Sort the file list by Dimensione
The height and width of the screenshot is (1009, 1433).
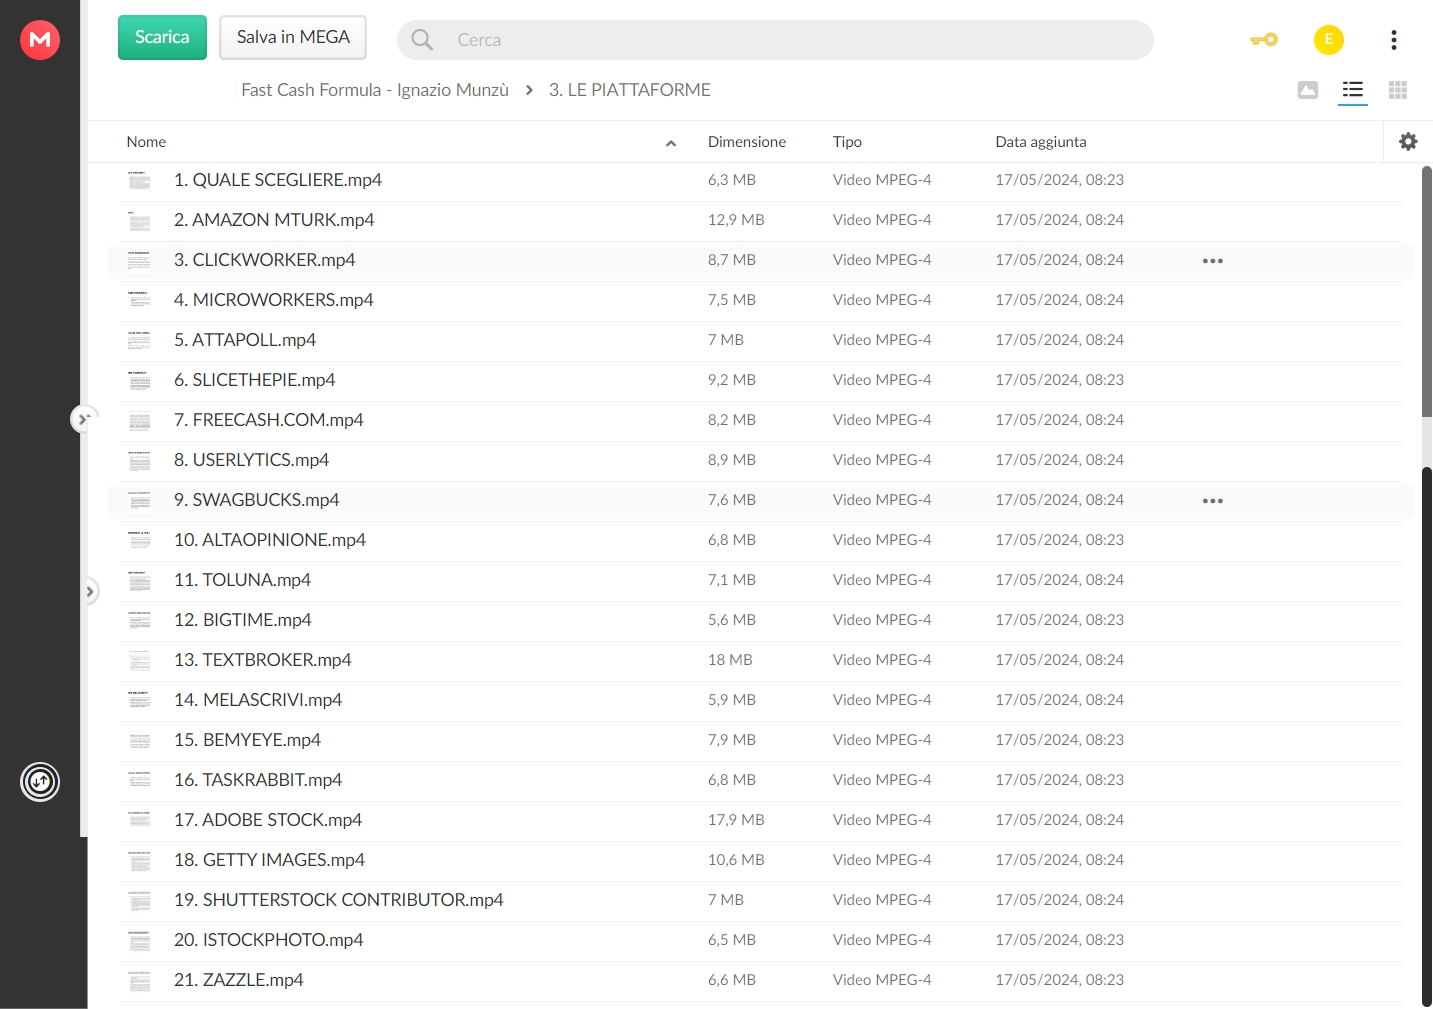pos(747,142)
